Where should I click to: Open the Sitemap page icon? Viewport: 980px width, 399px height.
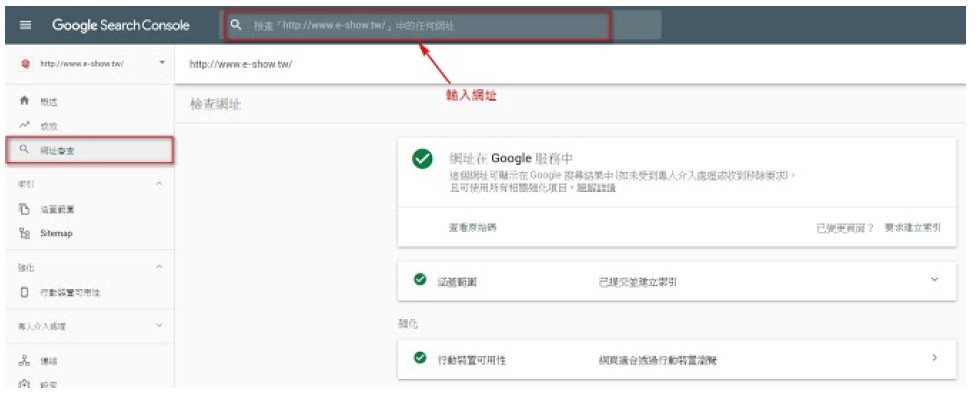(25, 233)
